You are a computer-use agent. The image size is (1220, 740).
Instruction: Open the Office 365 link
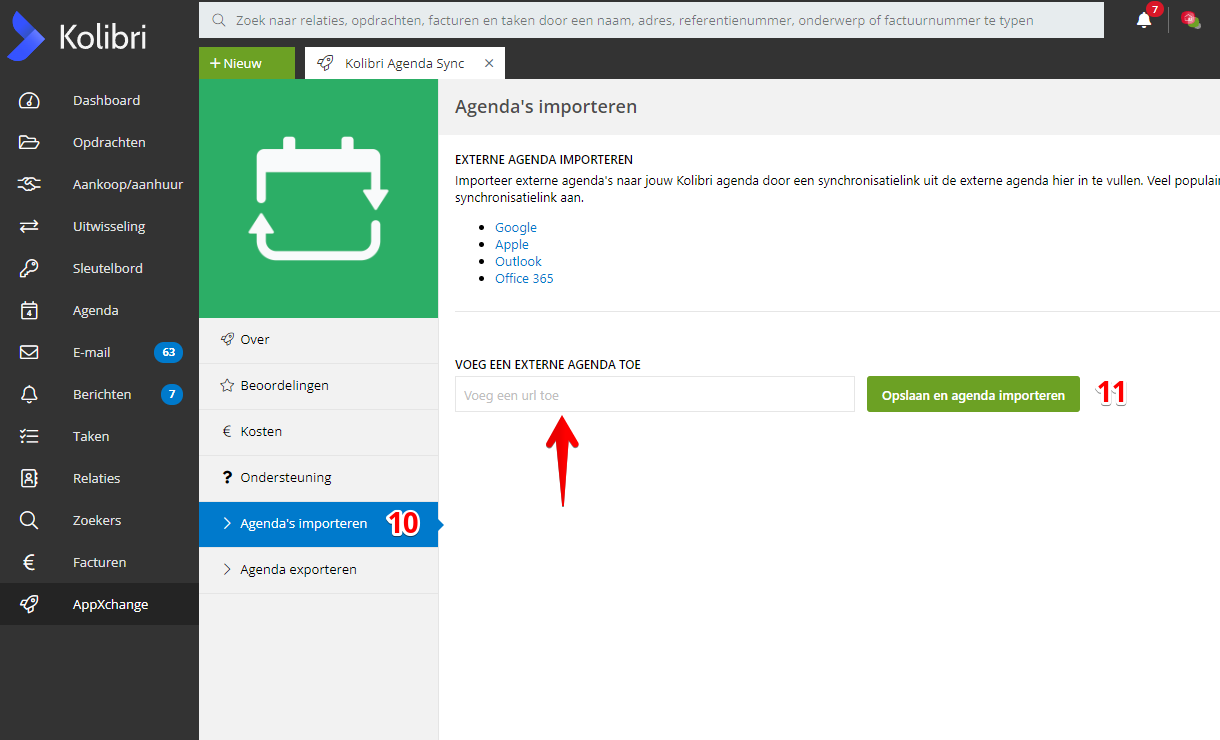pyautogui.click(x=524, y=278)
